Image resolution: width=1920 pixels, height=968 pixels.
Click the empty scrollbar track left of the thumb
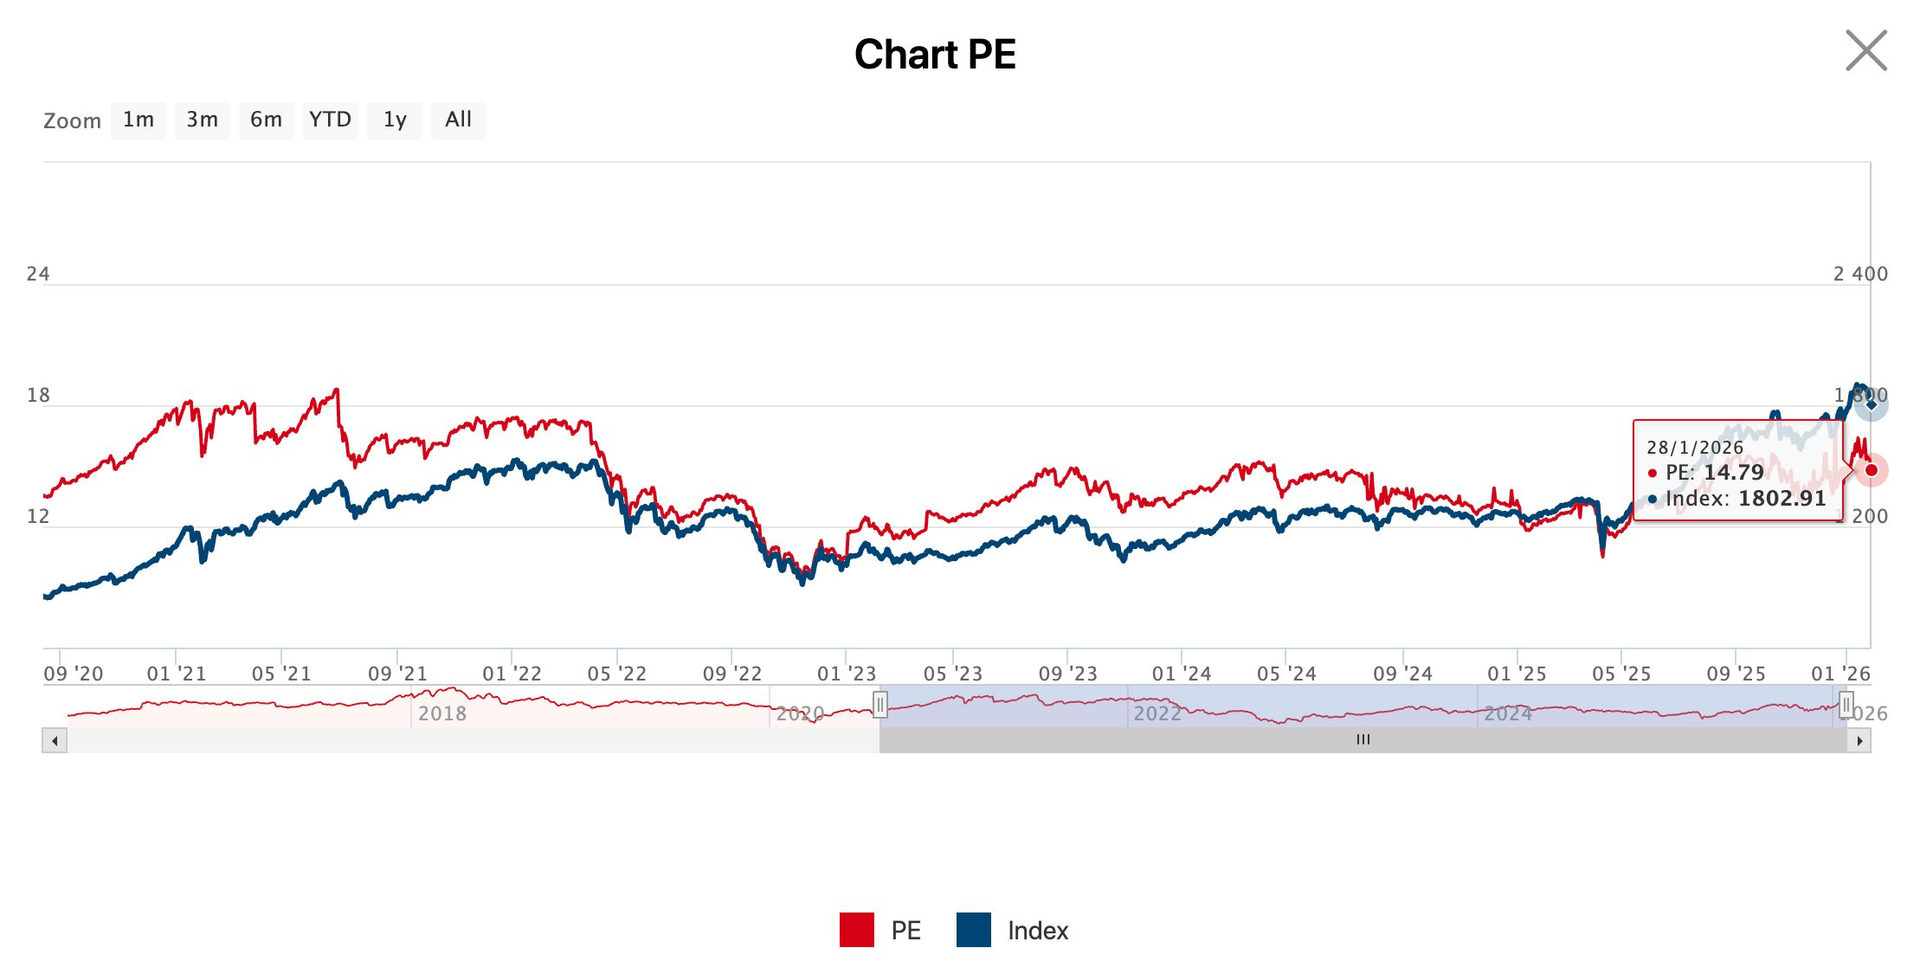pyautogui.click(x=470, y=741)
